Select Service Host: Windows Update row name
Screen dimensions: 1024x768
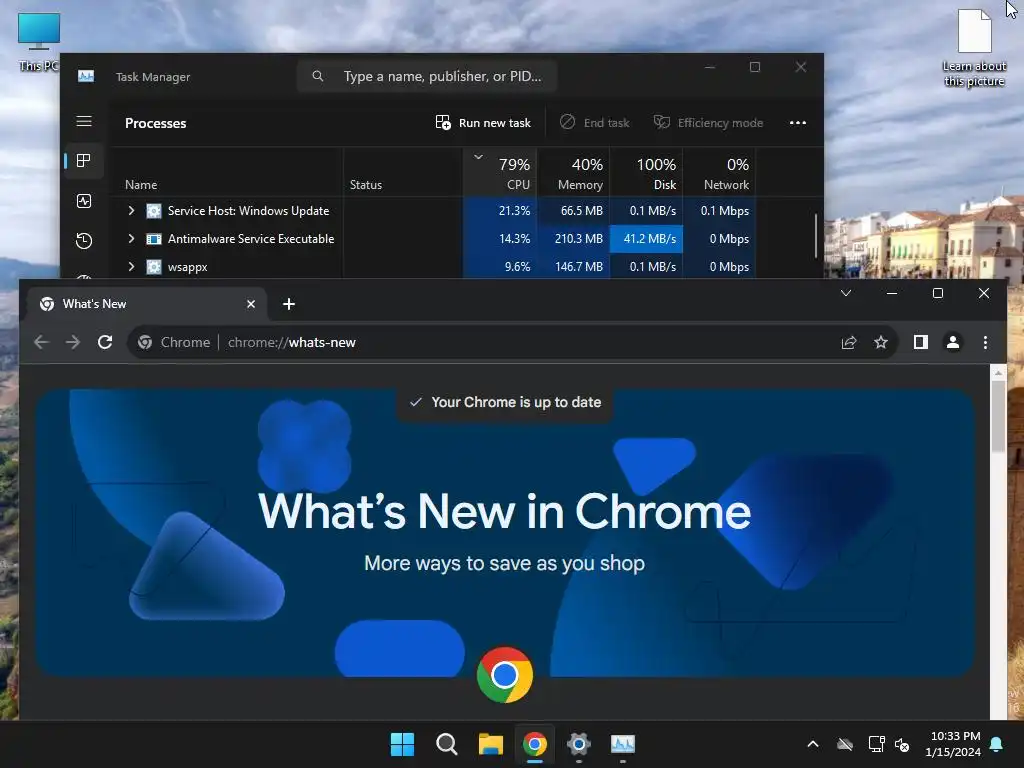pyautogui.click(x=248, y=211)
